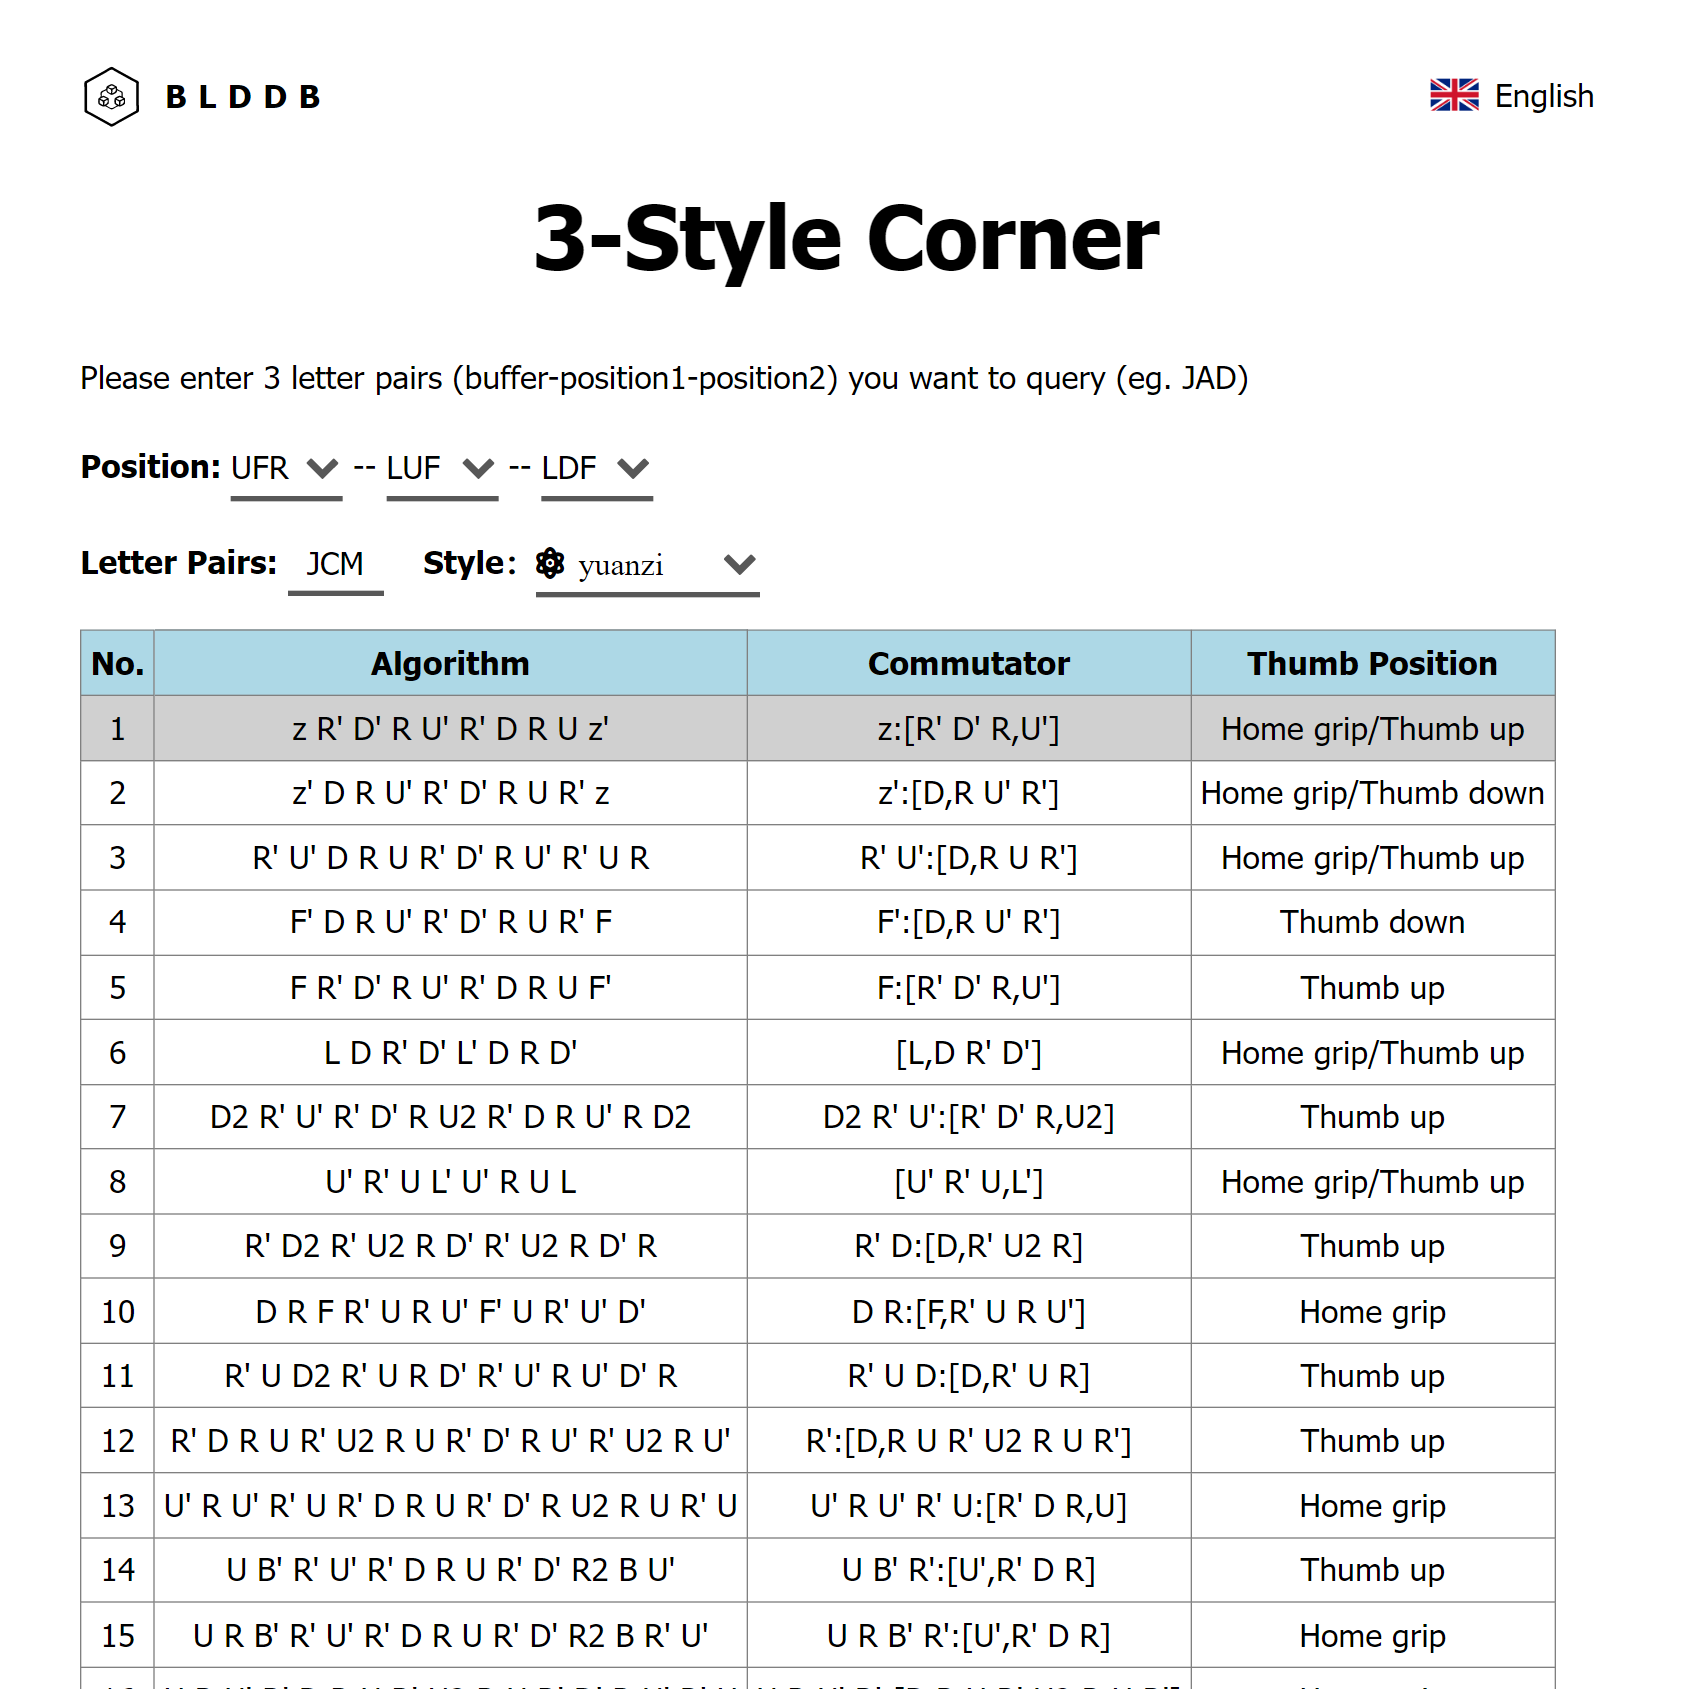Click the Thumb Position column header

coord(1372,663)
